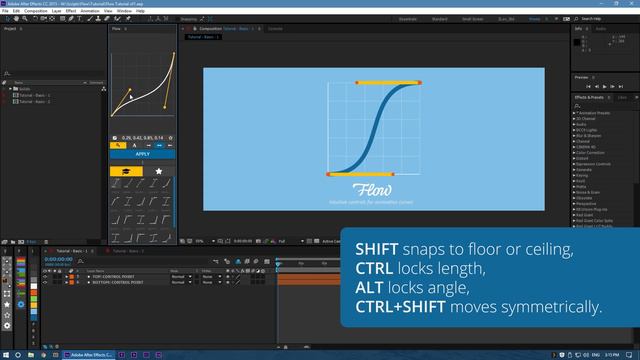Select the Puppet Pin tool
Viewport: 640px width, 360px height.
pyautogui.click(x=128, y=19)
